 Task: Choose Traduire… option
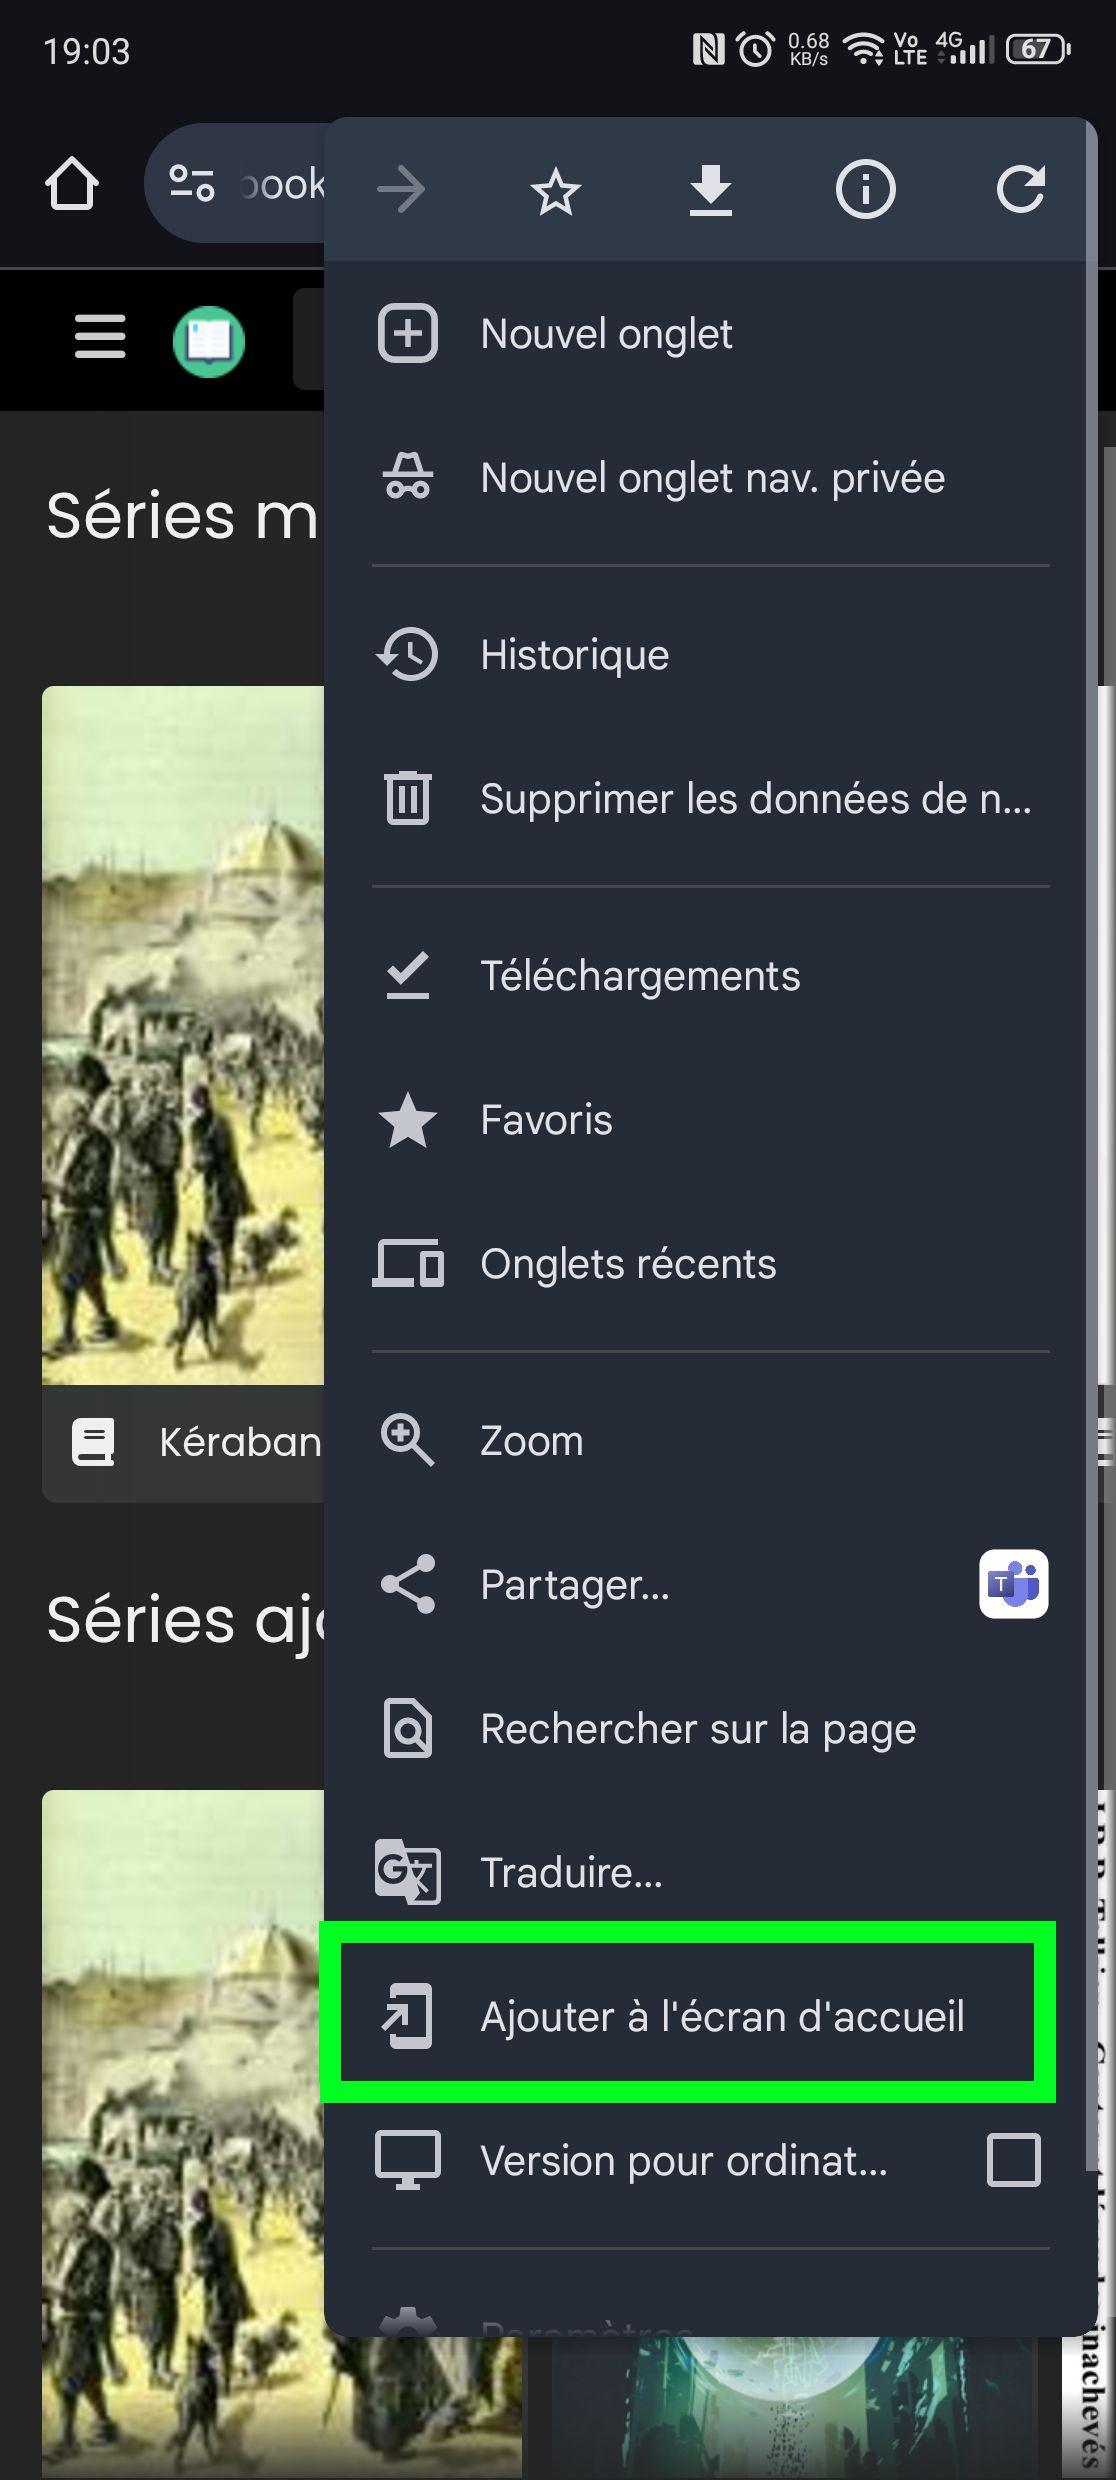pos(571,1872)
